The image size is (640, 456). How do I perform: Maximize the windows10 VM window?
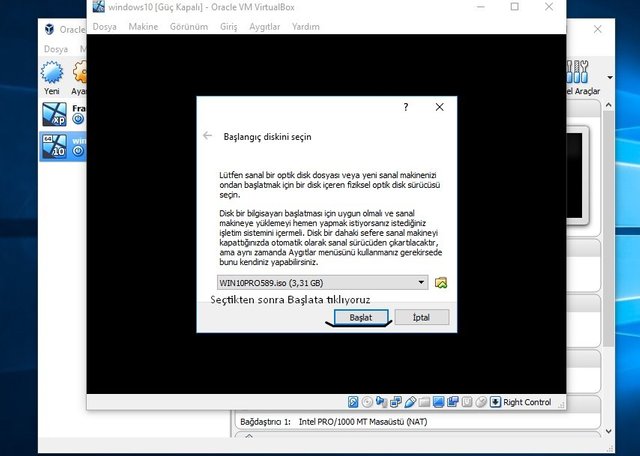tap(515, 7)
